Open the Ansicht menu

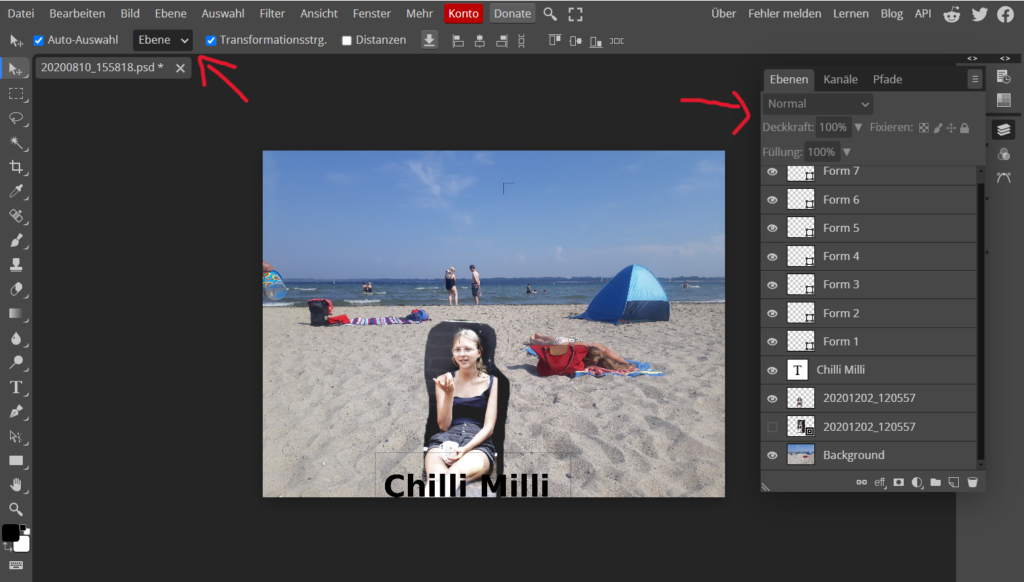(x=319, y=13)
